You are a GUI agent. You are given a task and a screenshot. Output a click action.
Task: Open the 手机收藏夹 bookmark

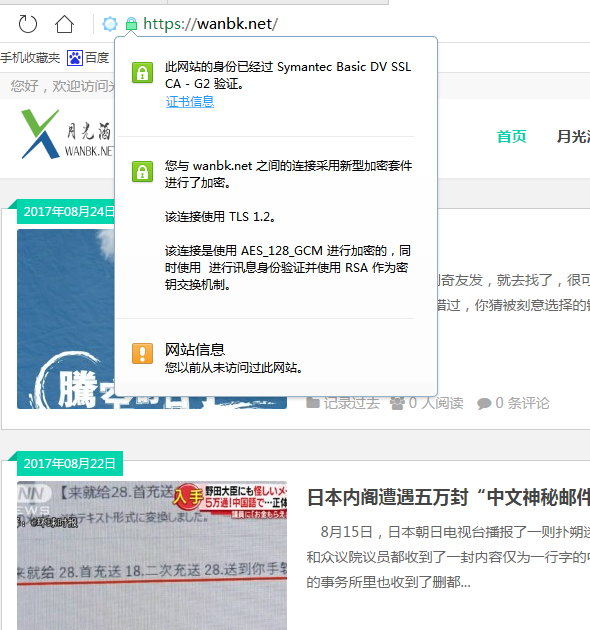[30, 58]
